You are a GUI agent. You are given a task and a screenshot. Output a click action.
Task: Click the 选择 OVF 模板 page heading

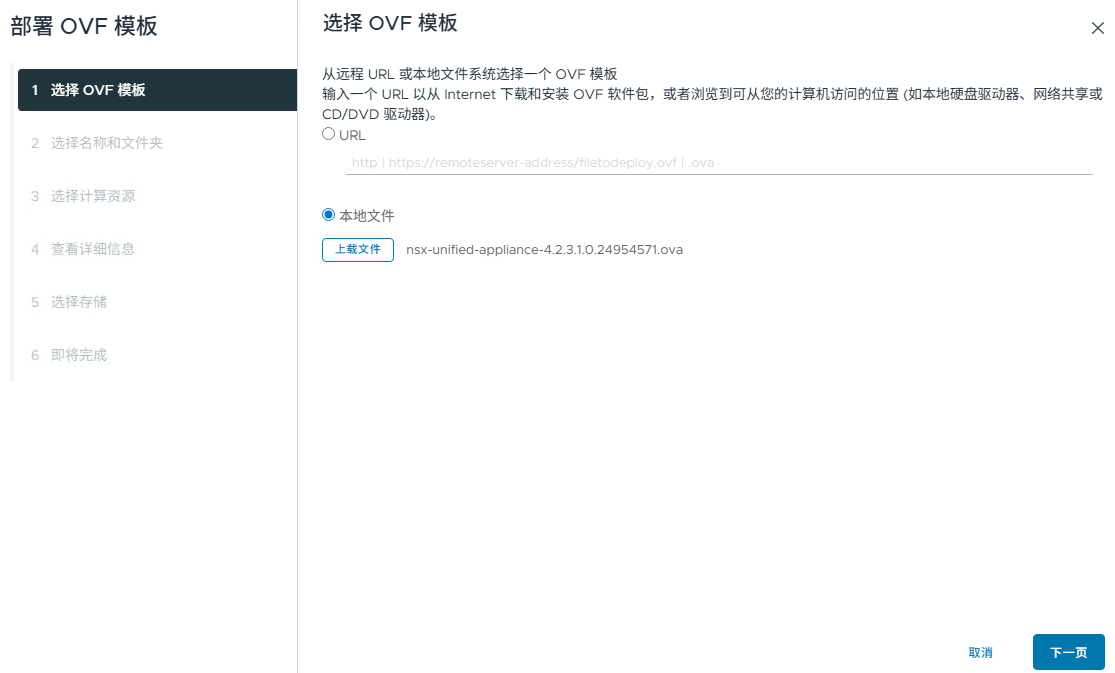pos(390,23)
